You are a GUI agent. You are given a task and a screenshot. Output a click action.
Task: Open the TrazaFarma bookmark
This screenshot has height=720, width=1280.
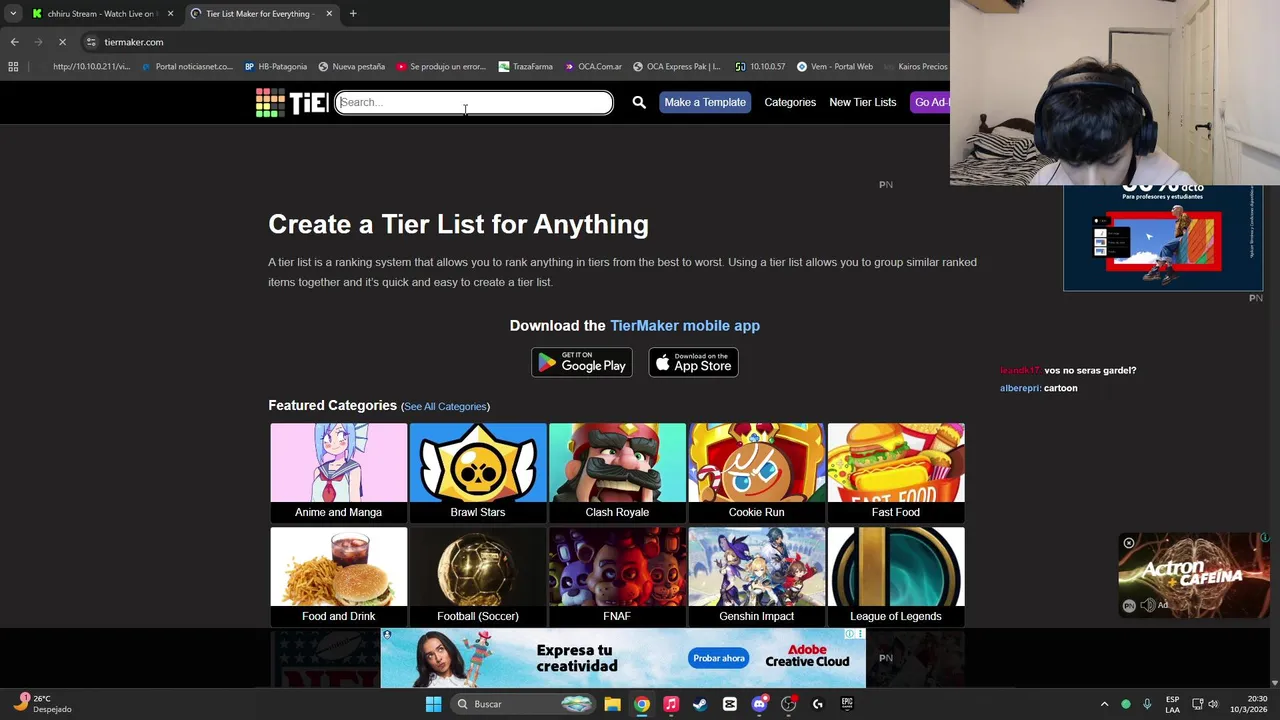click(525, 67)
